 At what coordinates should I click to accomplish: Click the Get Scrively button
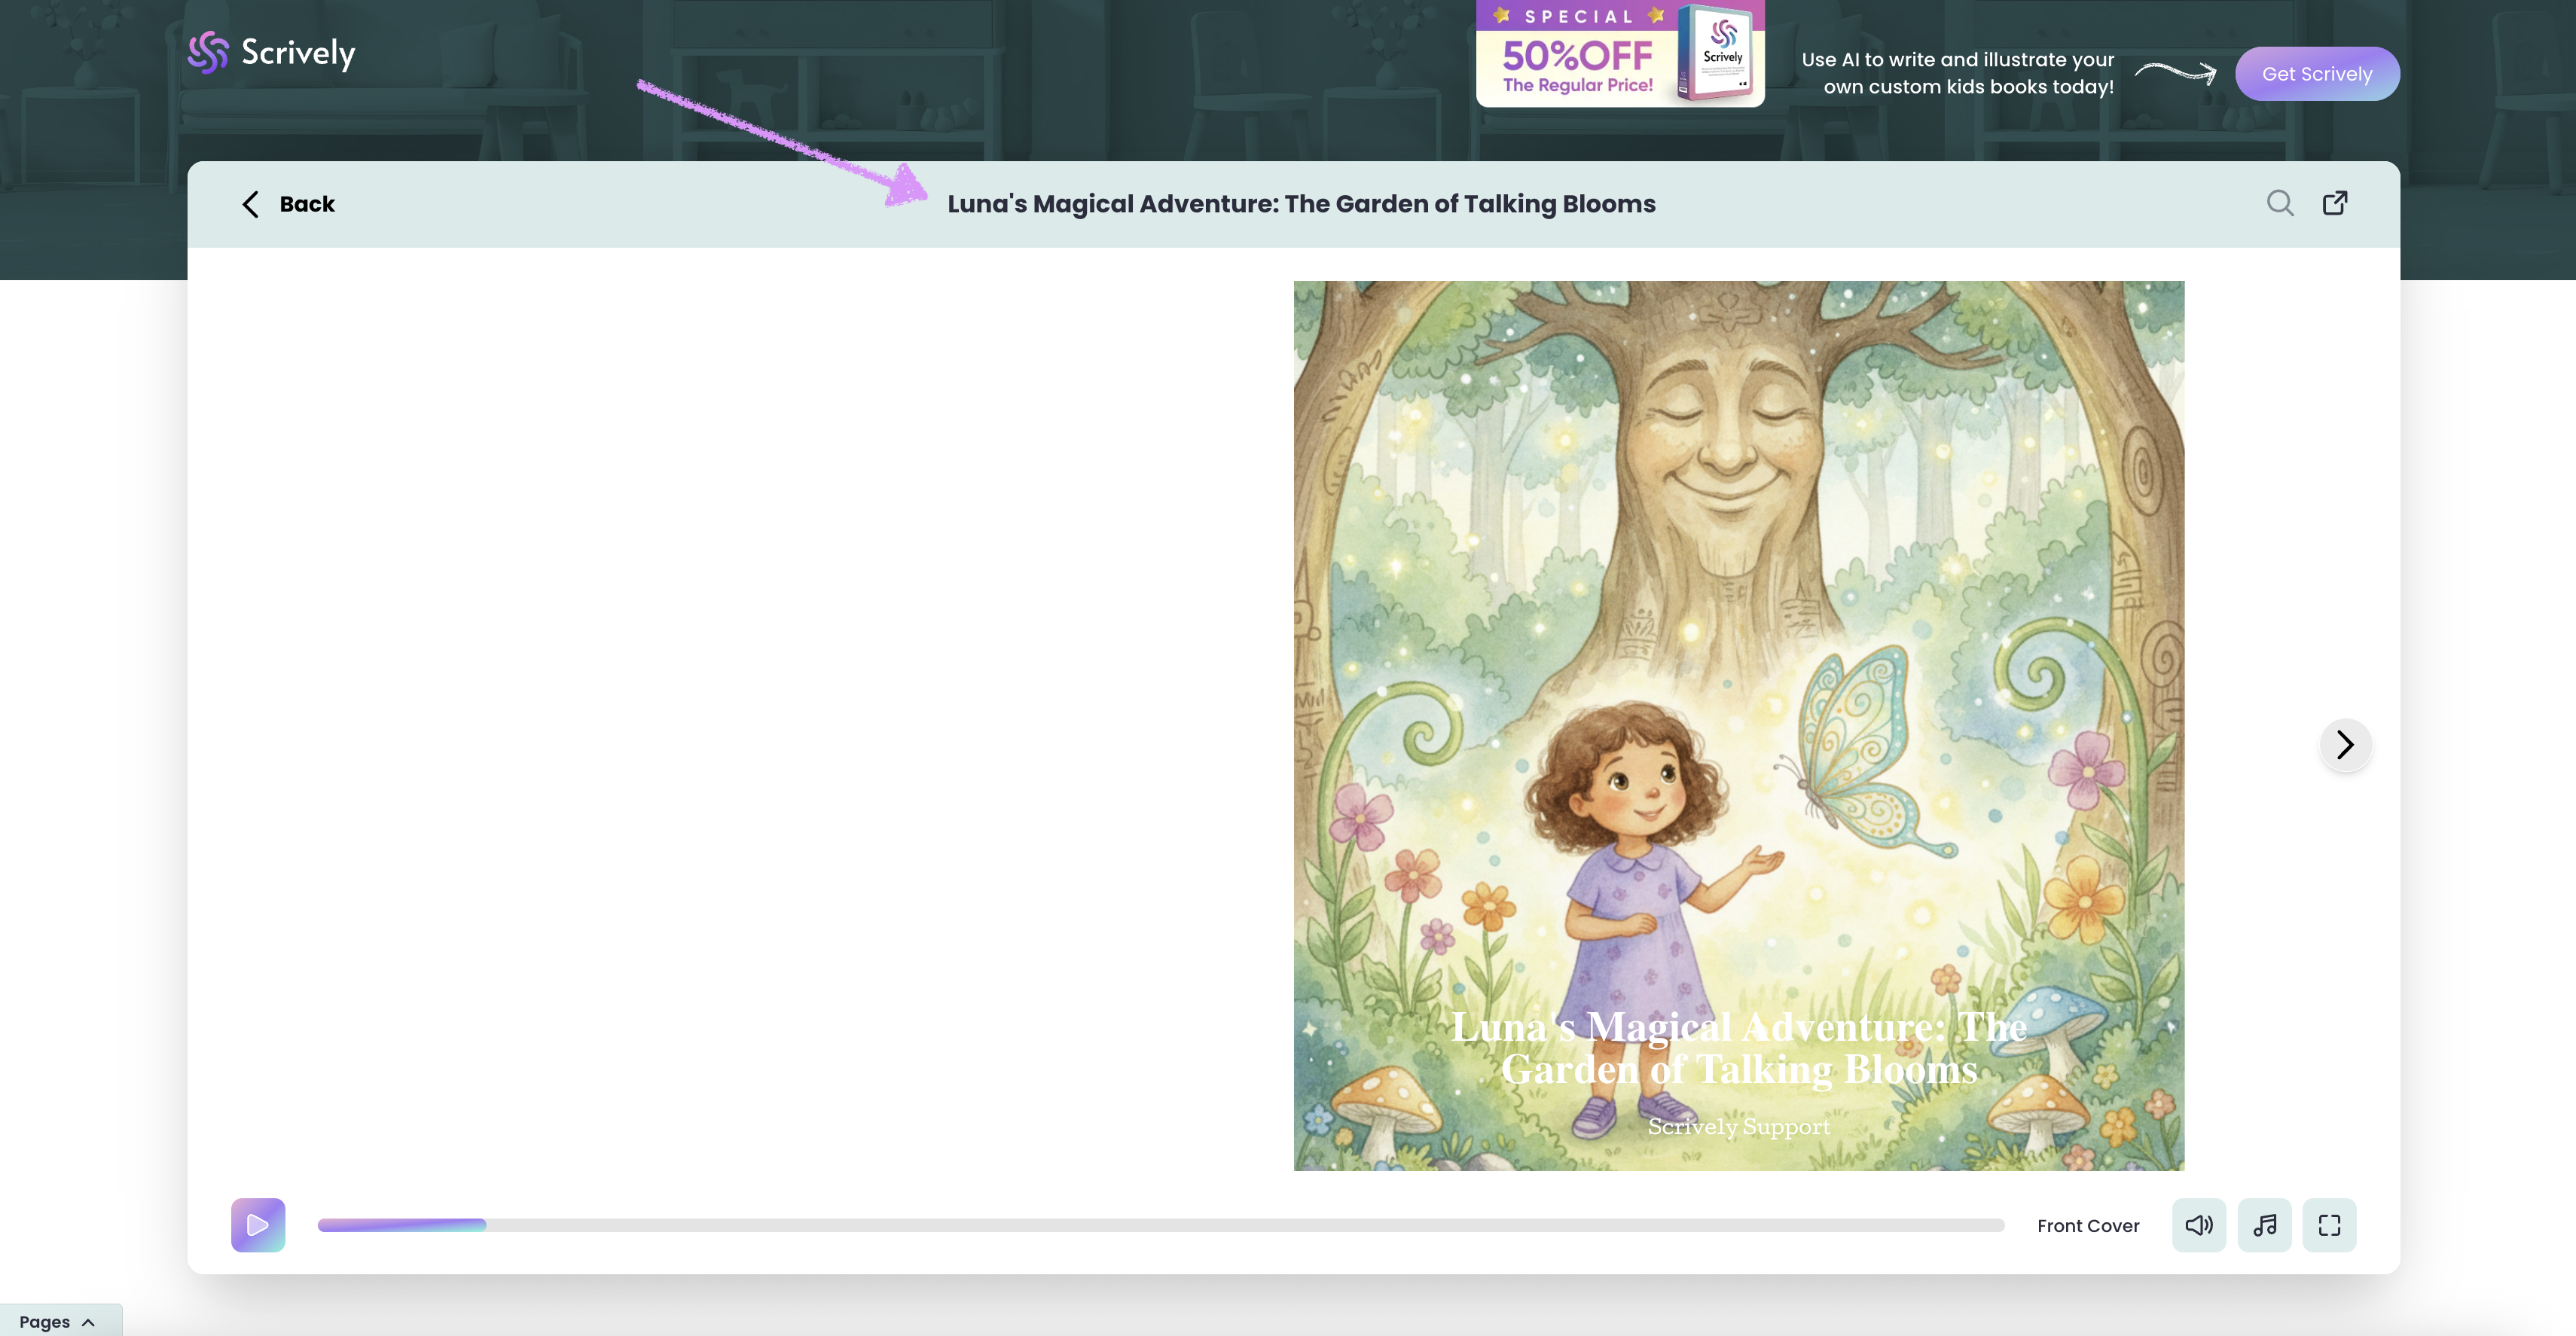2316,74
